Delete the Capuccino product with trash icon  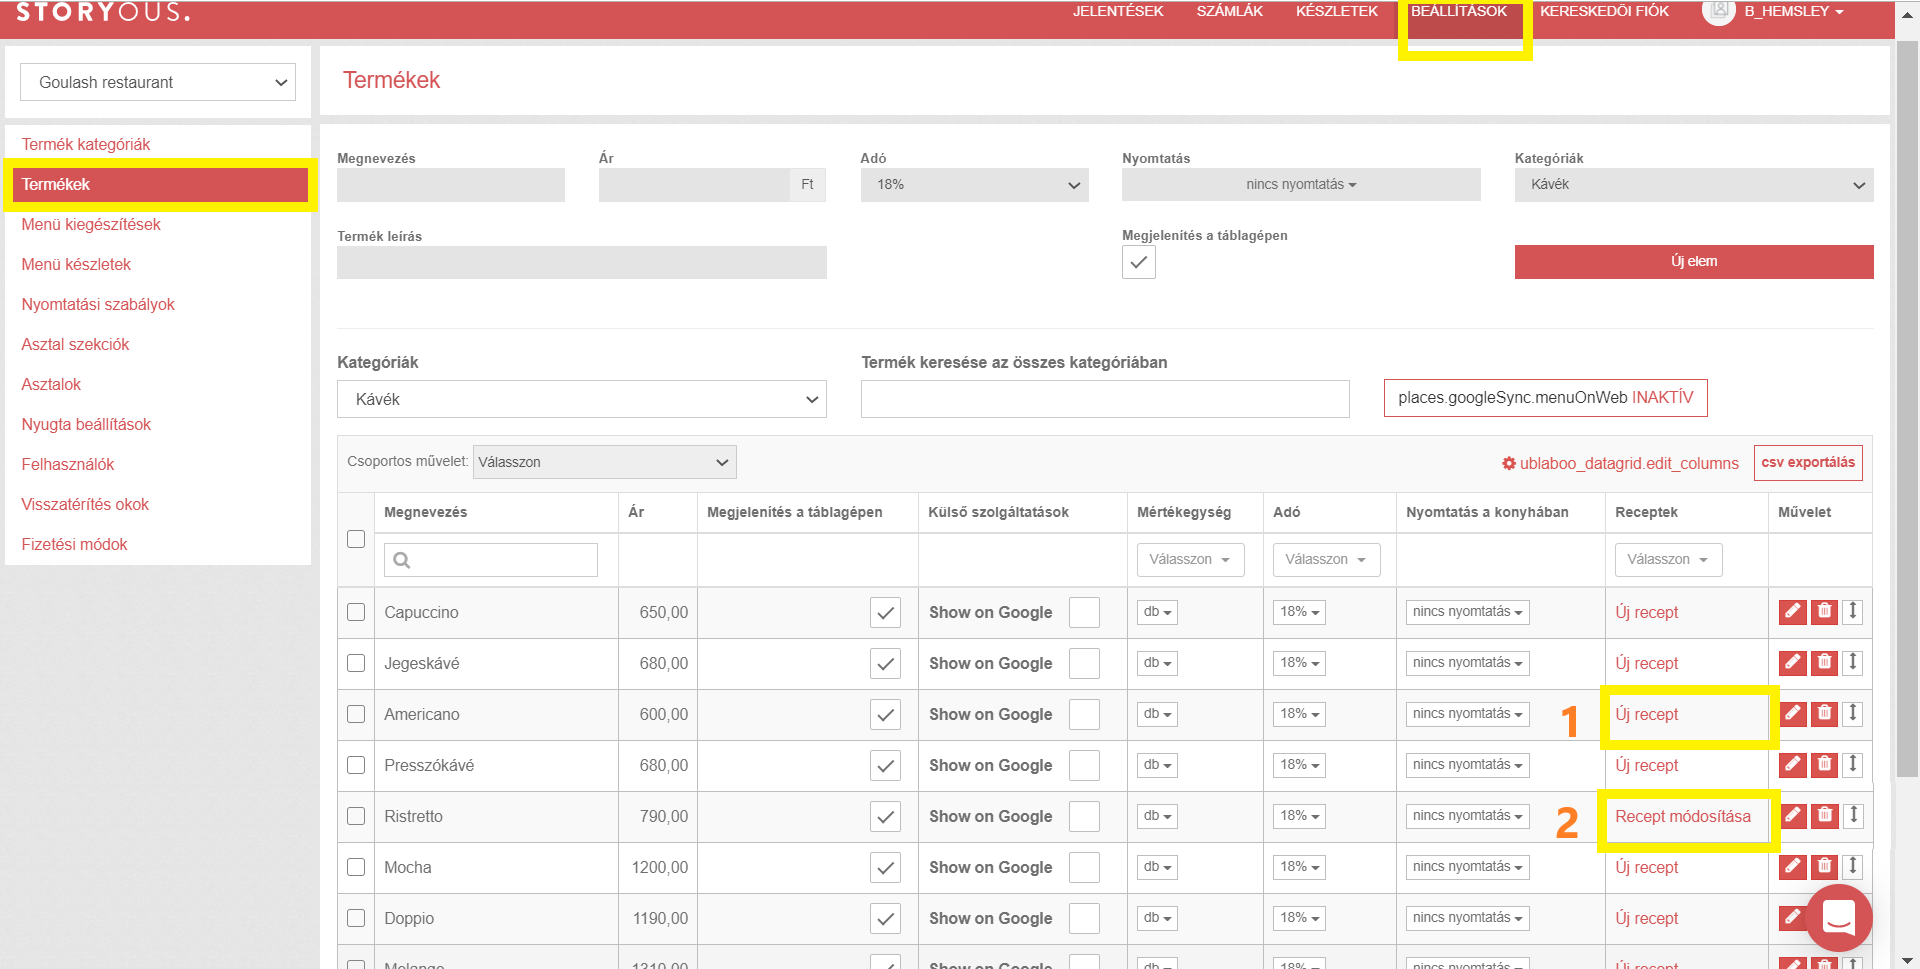pos(1825,612)
